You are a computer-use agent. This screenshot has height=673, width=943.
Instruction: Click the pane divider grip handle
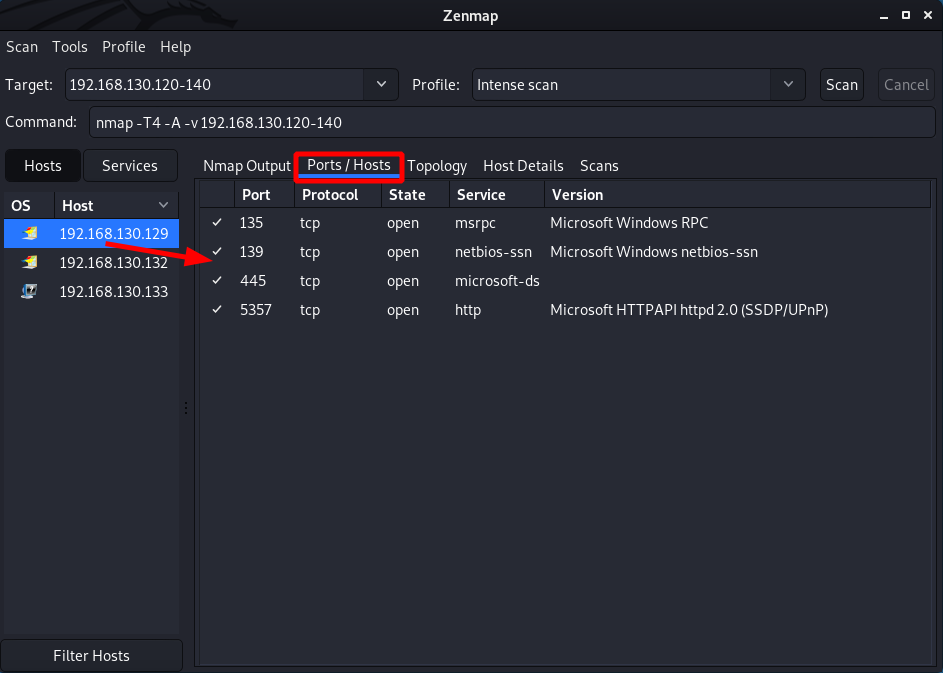[x=186, y=408]
